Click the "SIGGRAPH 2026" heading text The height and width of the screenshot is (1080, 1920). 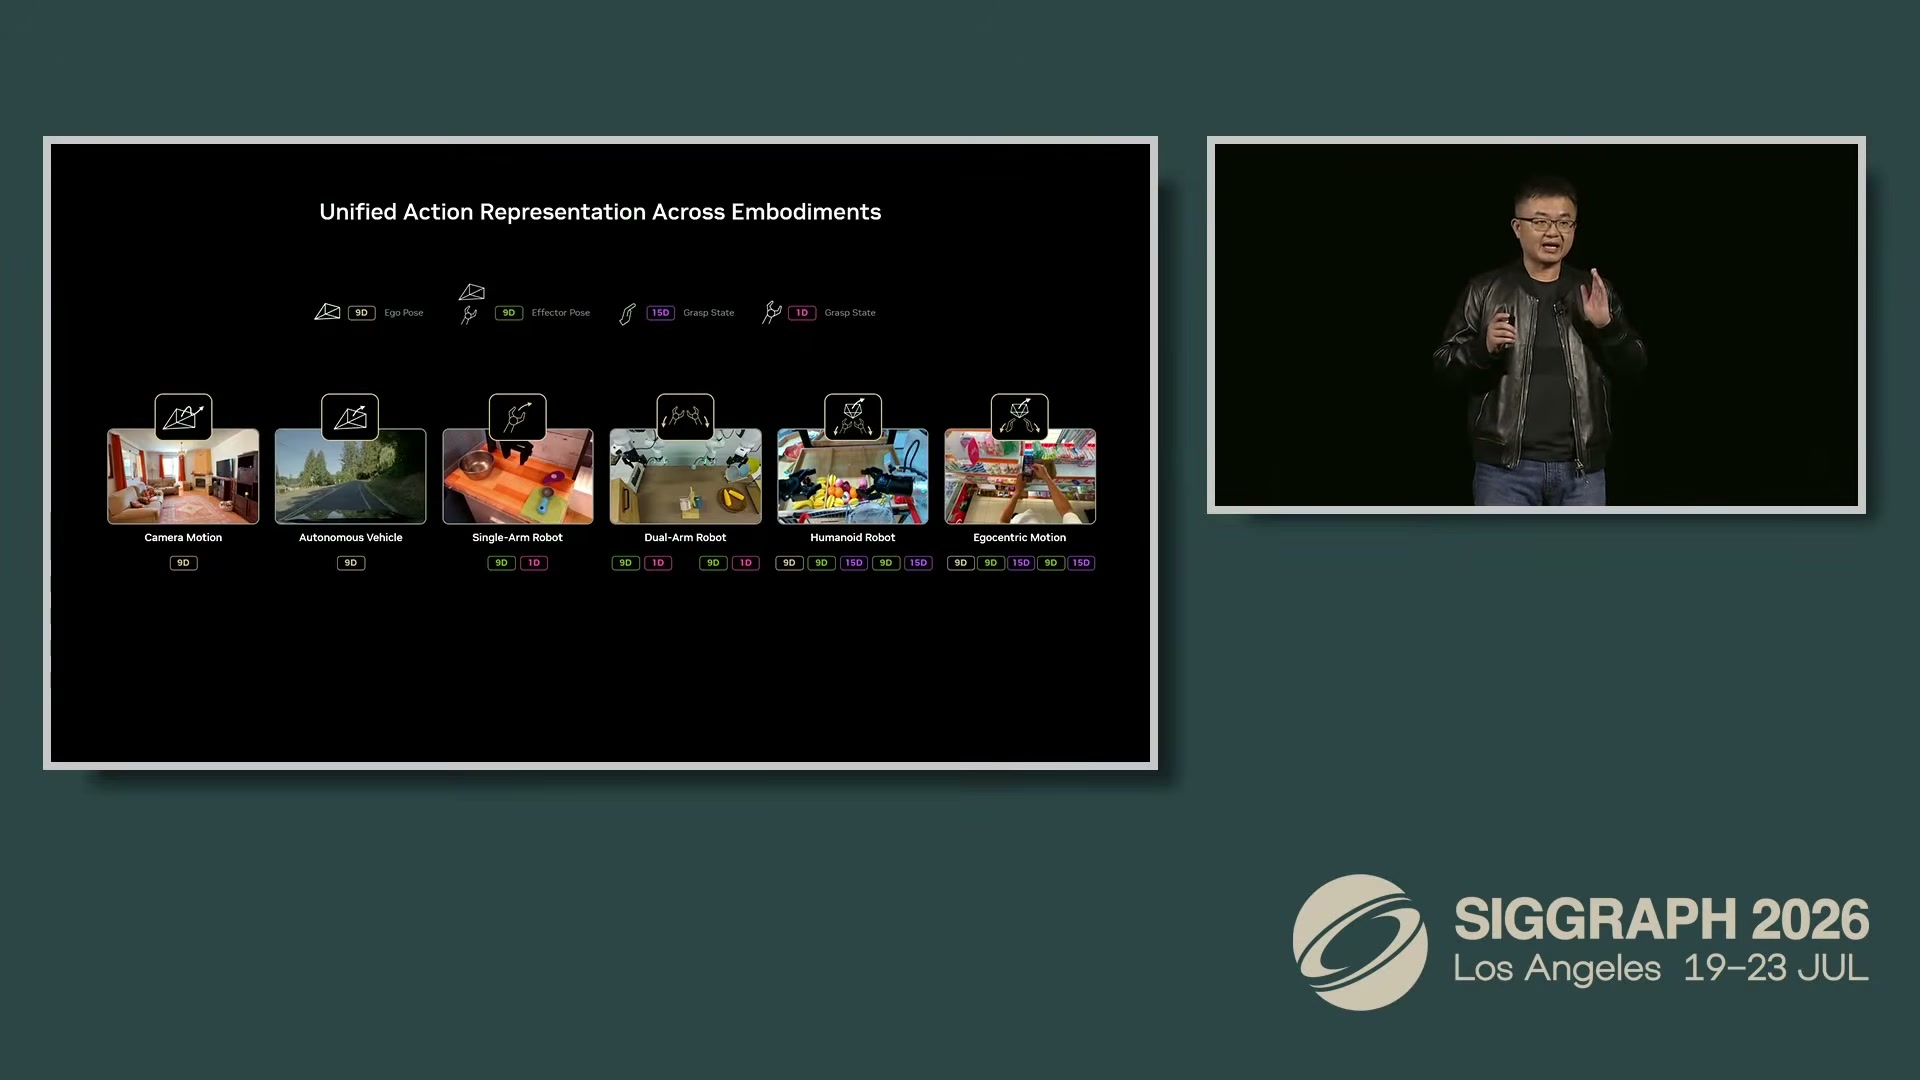pos(1661,919)
